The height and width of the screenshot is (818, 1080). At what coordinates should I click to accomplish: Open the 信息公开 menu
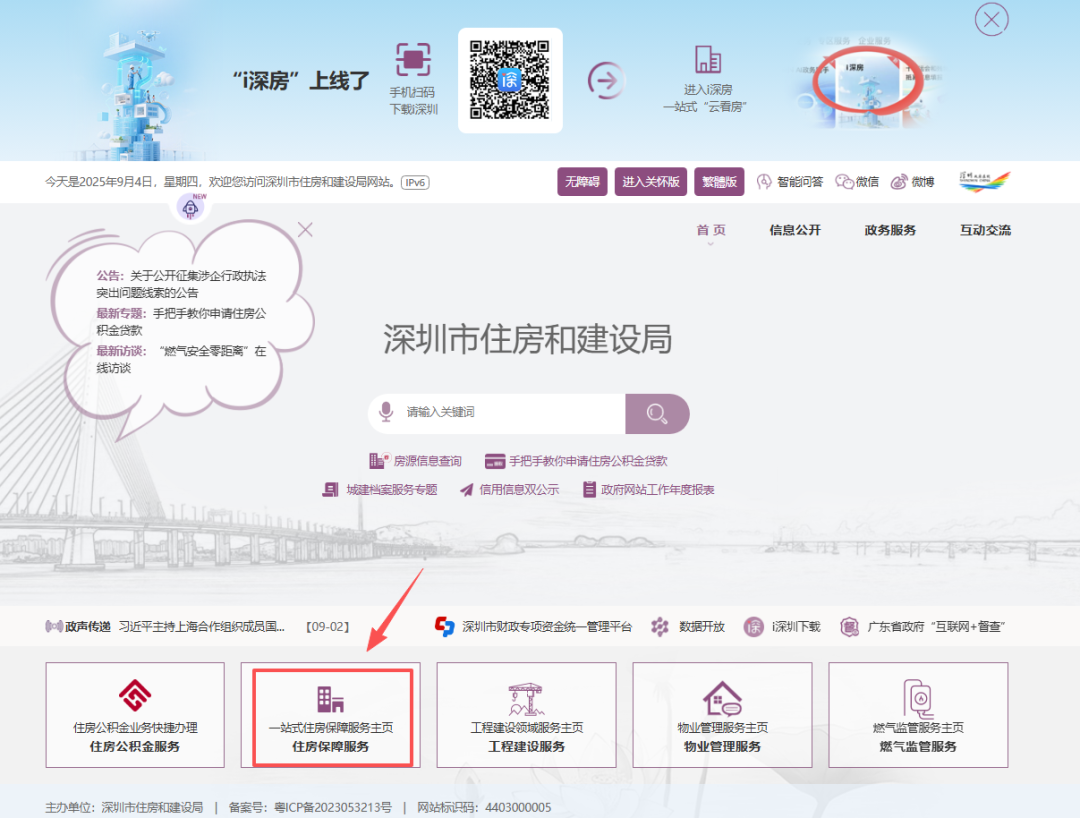[x=795, y=230]
